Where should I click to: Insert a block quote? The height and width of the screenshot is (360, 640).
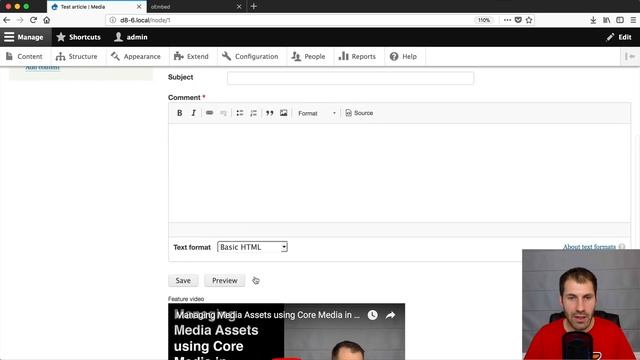[x=269, y=113]
